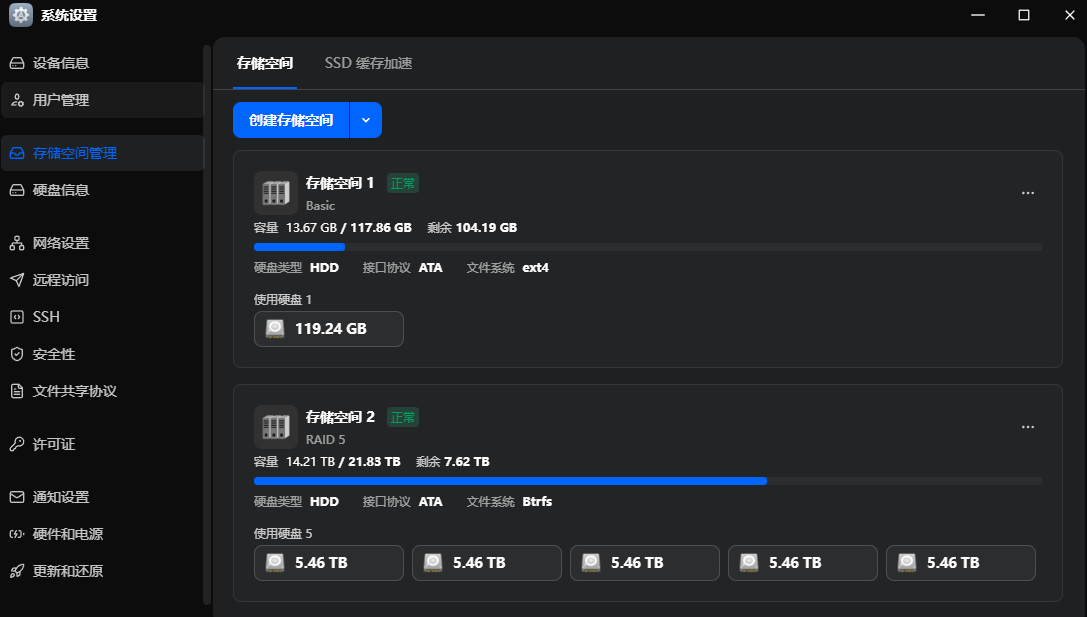Open more options for 存储空间 1
The image size is (1087, 617).
[x=1027, y=193]
